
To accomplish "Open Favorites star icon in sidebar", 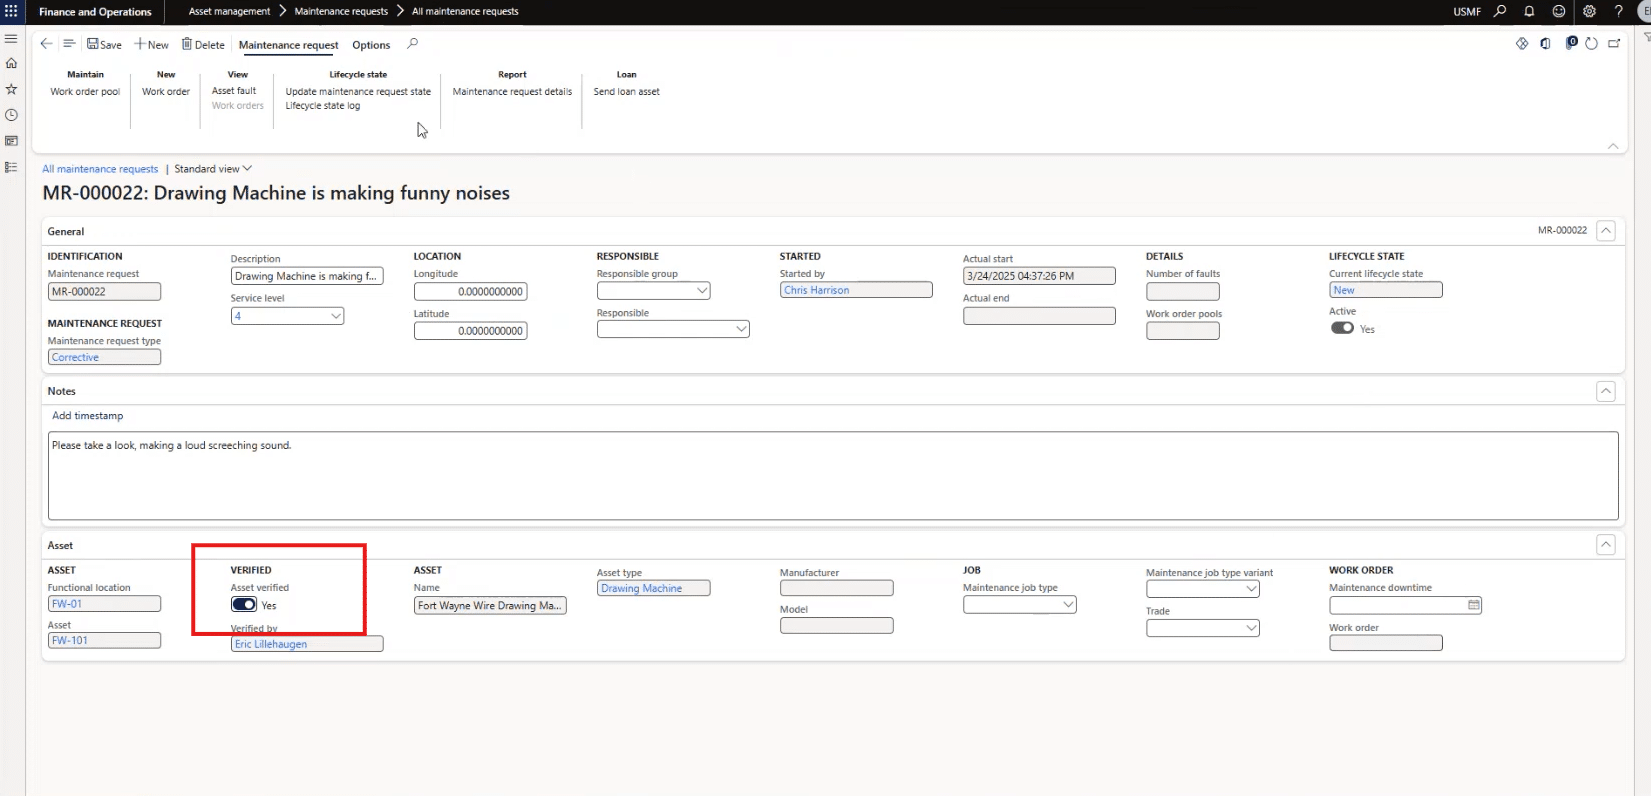I will coord(12,89).
